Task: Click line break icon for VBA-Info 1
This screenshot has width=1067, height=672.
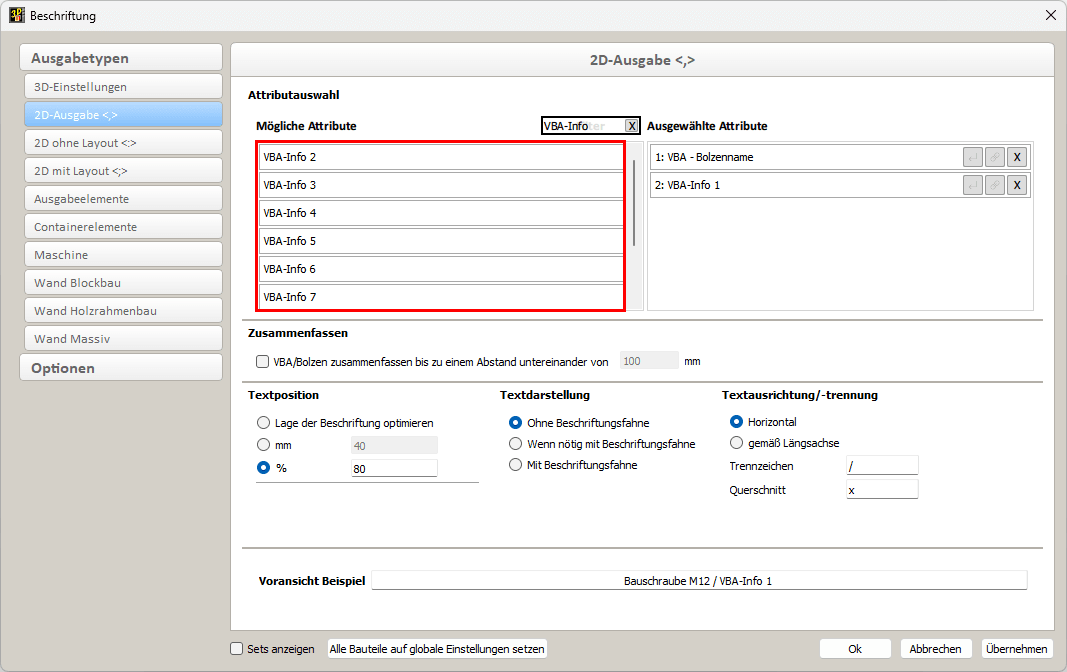Action: (x=972, y=185)
